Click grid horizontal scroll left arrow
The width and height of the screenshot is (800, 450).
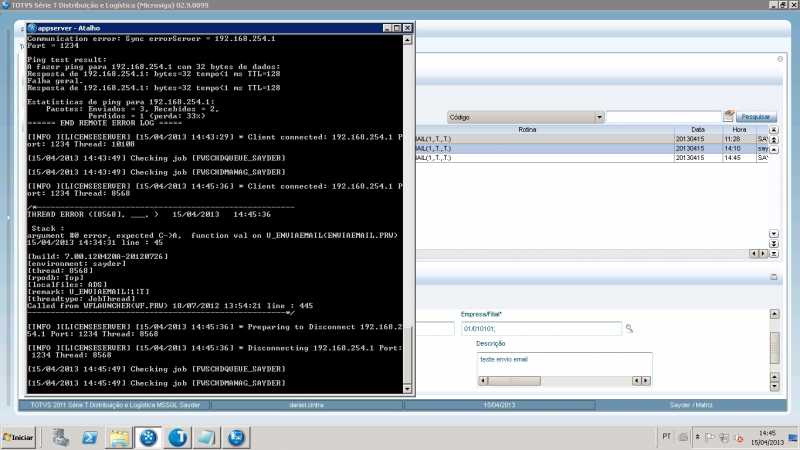click(754, 254)
